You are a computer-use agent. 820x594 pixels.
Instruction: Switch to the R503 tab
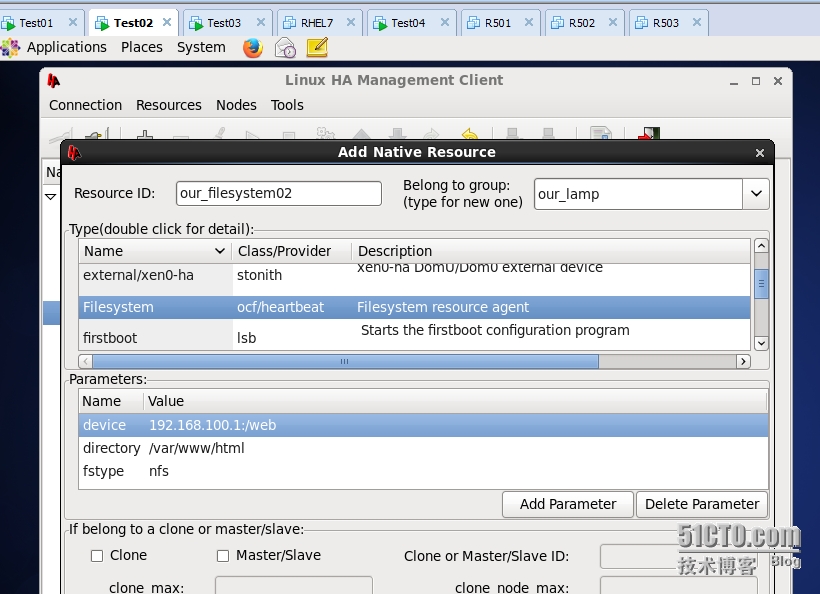pyautogui.click(x=666, y=23)
